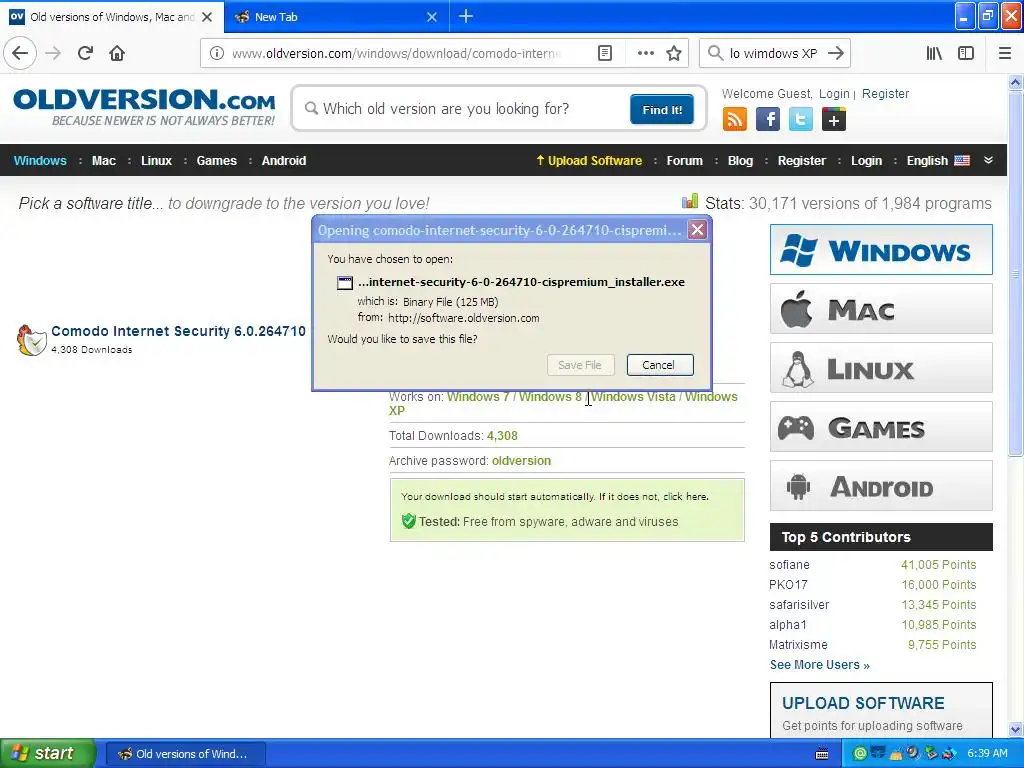Click Upload Software in the nav bar

pos(589,161)
